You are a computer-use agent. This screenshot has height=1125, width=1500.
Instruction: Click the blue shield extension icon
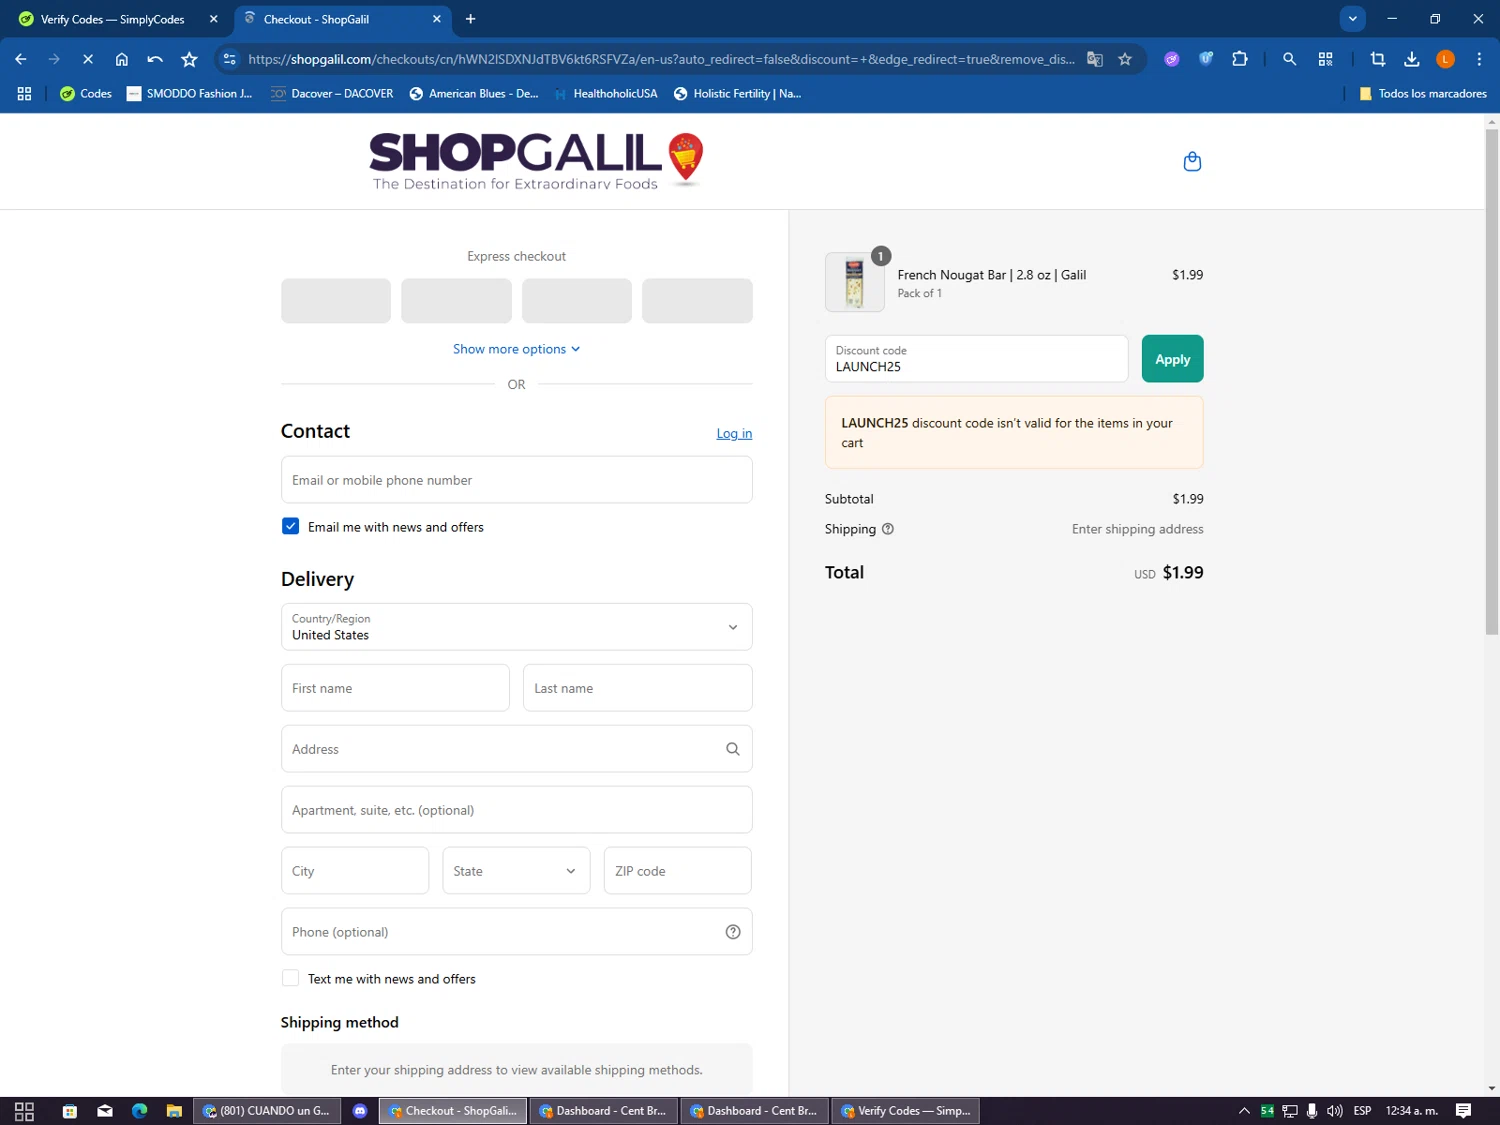pyautogui.click(x=1206, y=59)
